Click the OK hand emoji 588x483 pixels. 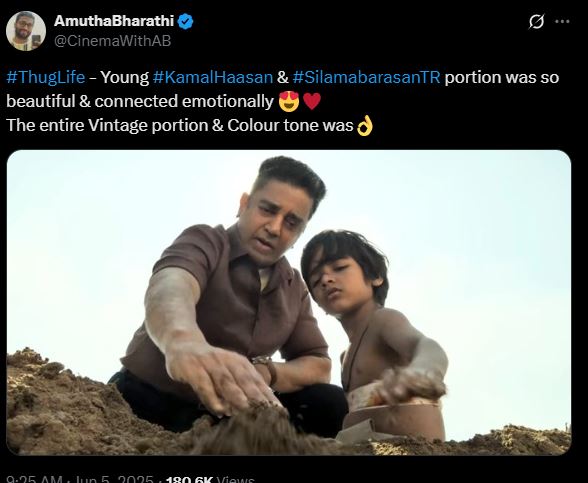[x=364, y=125]
